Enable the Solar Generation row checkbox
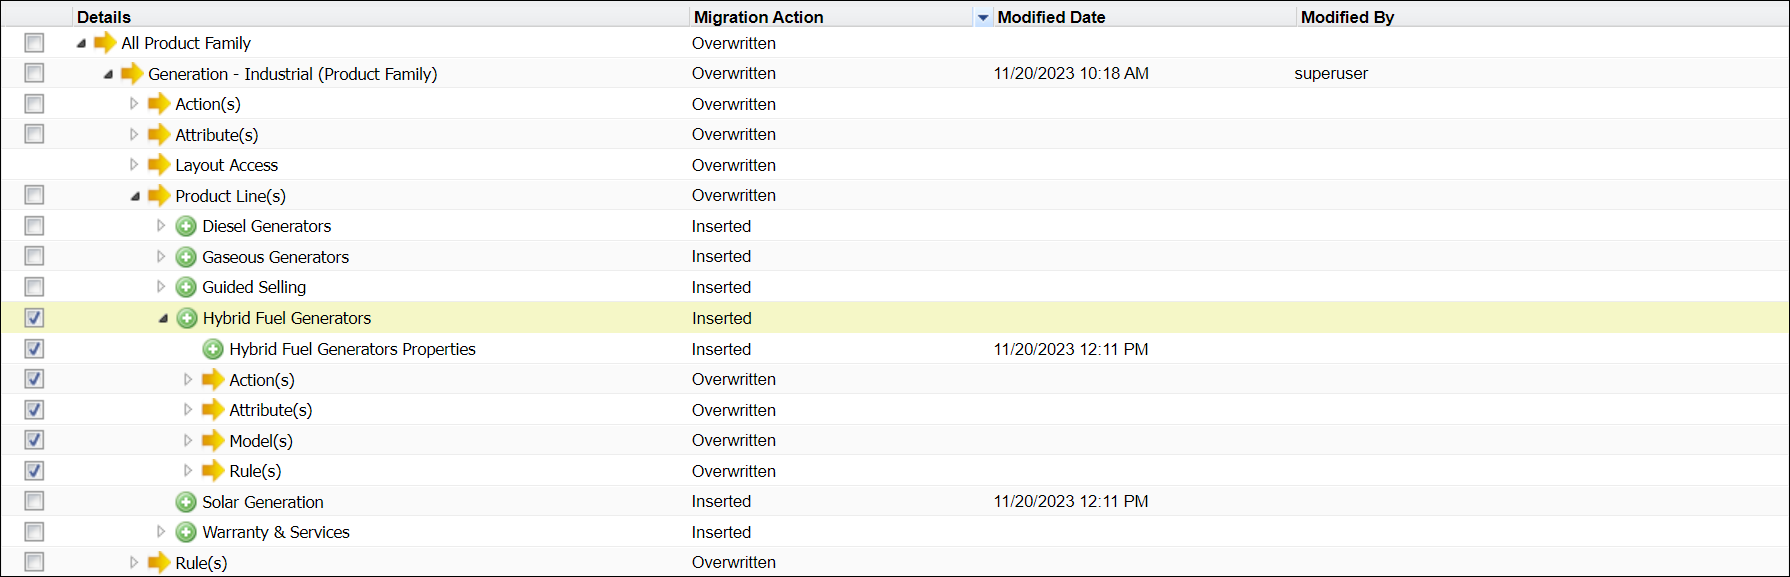The width and height of the screenshot is (1790, 577). click(34, 502)
